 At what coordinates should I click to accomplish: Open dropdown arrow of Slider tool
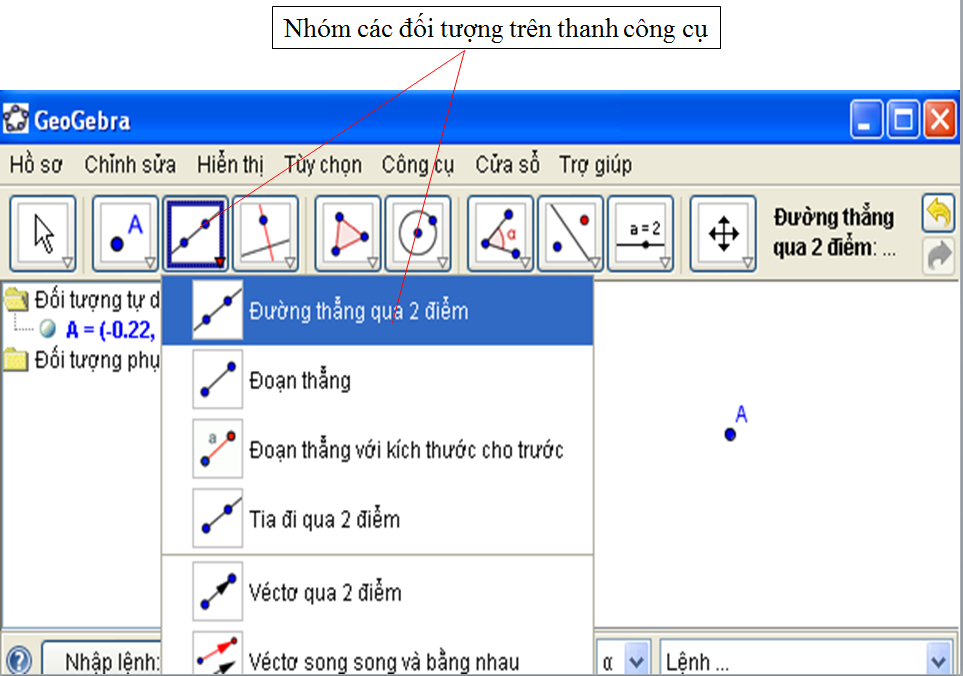[665, 263]
